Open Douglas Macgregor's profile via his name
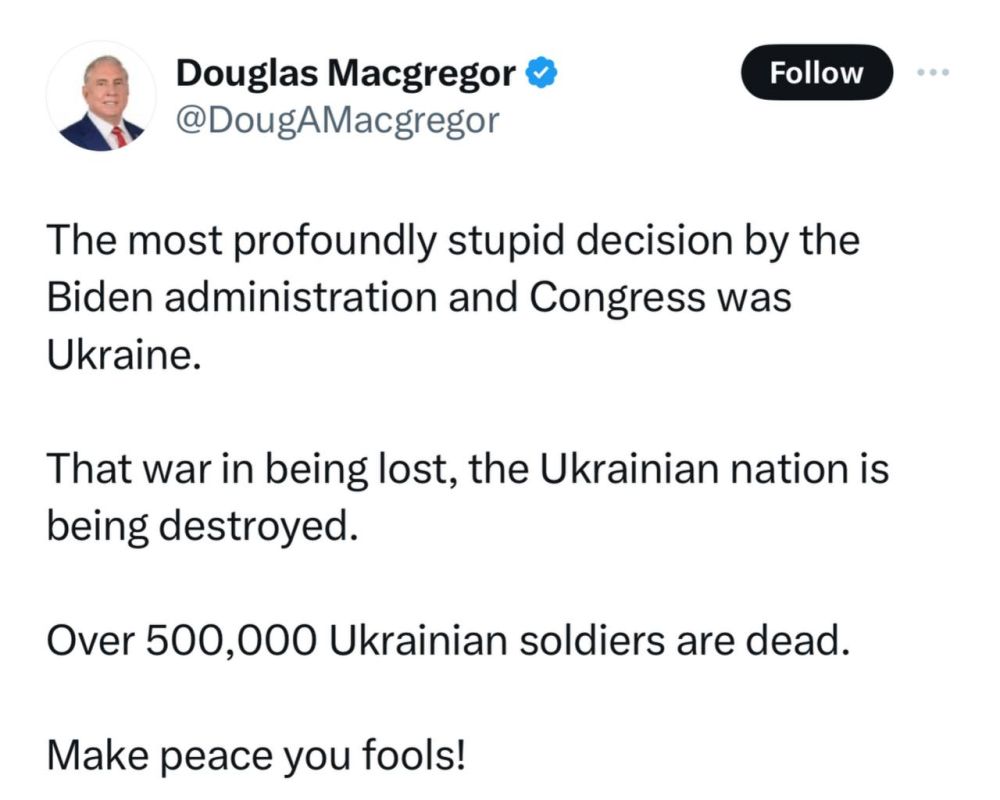1000x800 pixels. pyautogui.click(x=348, y=71)
